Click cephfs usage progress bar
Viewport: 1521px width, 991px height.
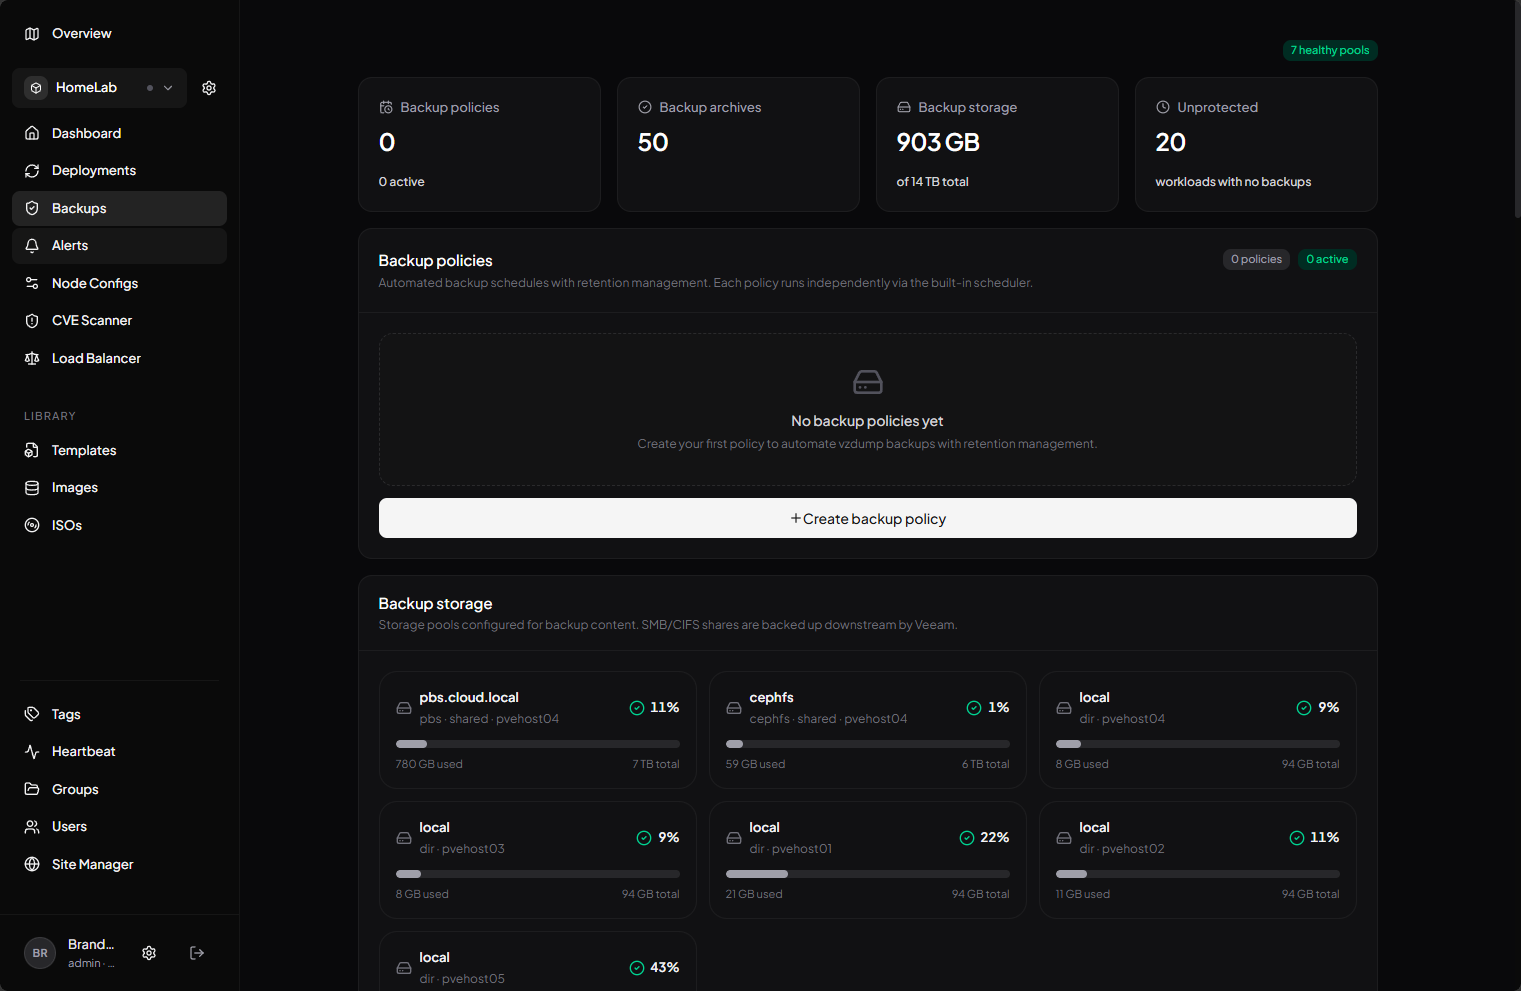click(x=868, y=744)
